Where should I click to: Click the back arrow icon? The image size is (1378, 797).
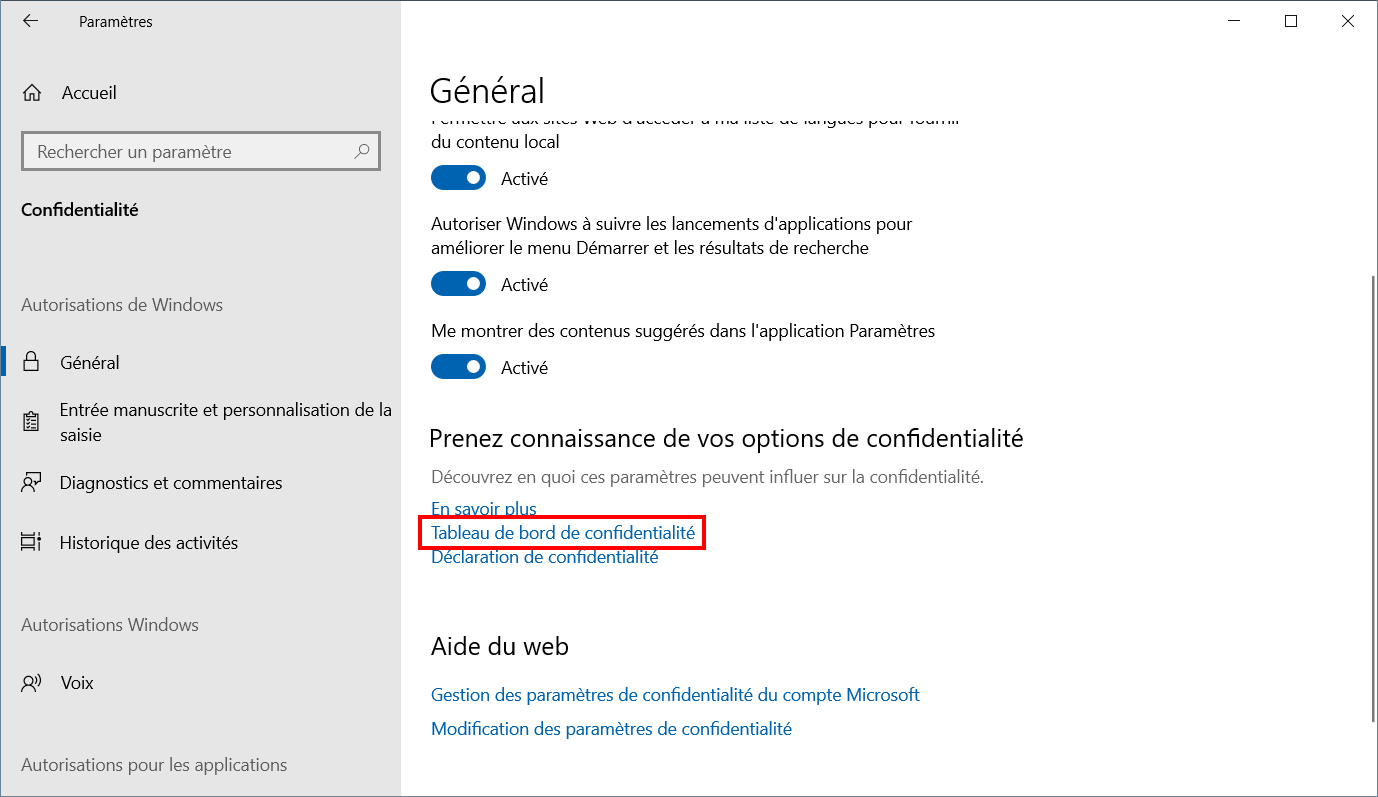(x=30, y=21)
